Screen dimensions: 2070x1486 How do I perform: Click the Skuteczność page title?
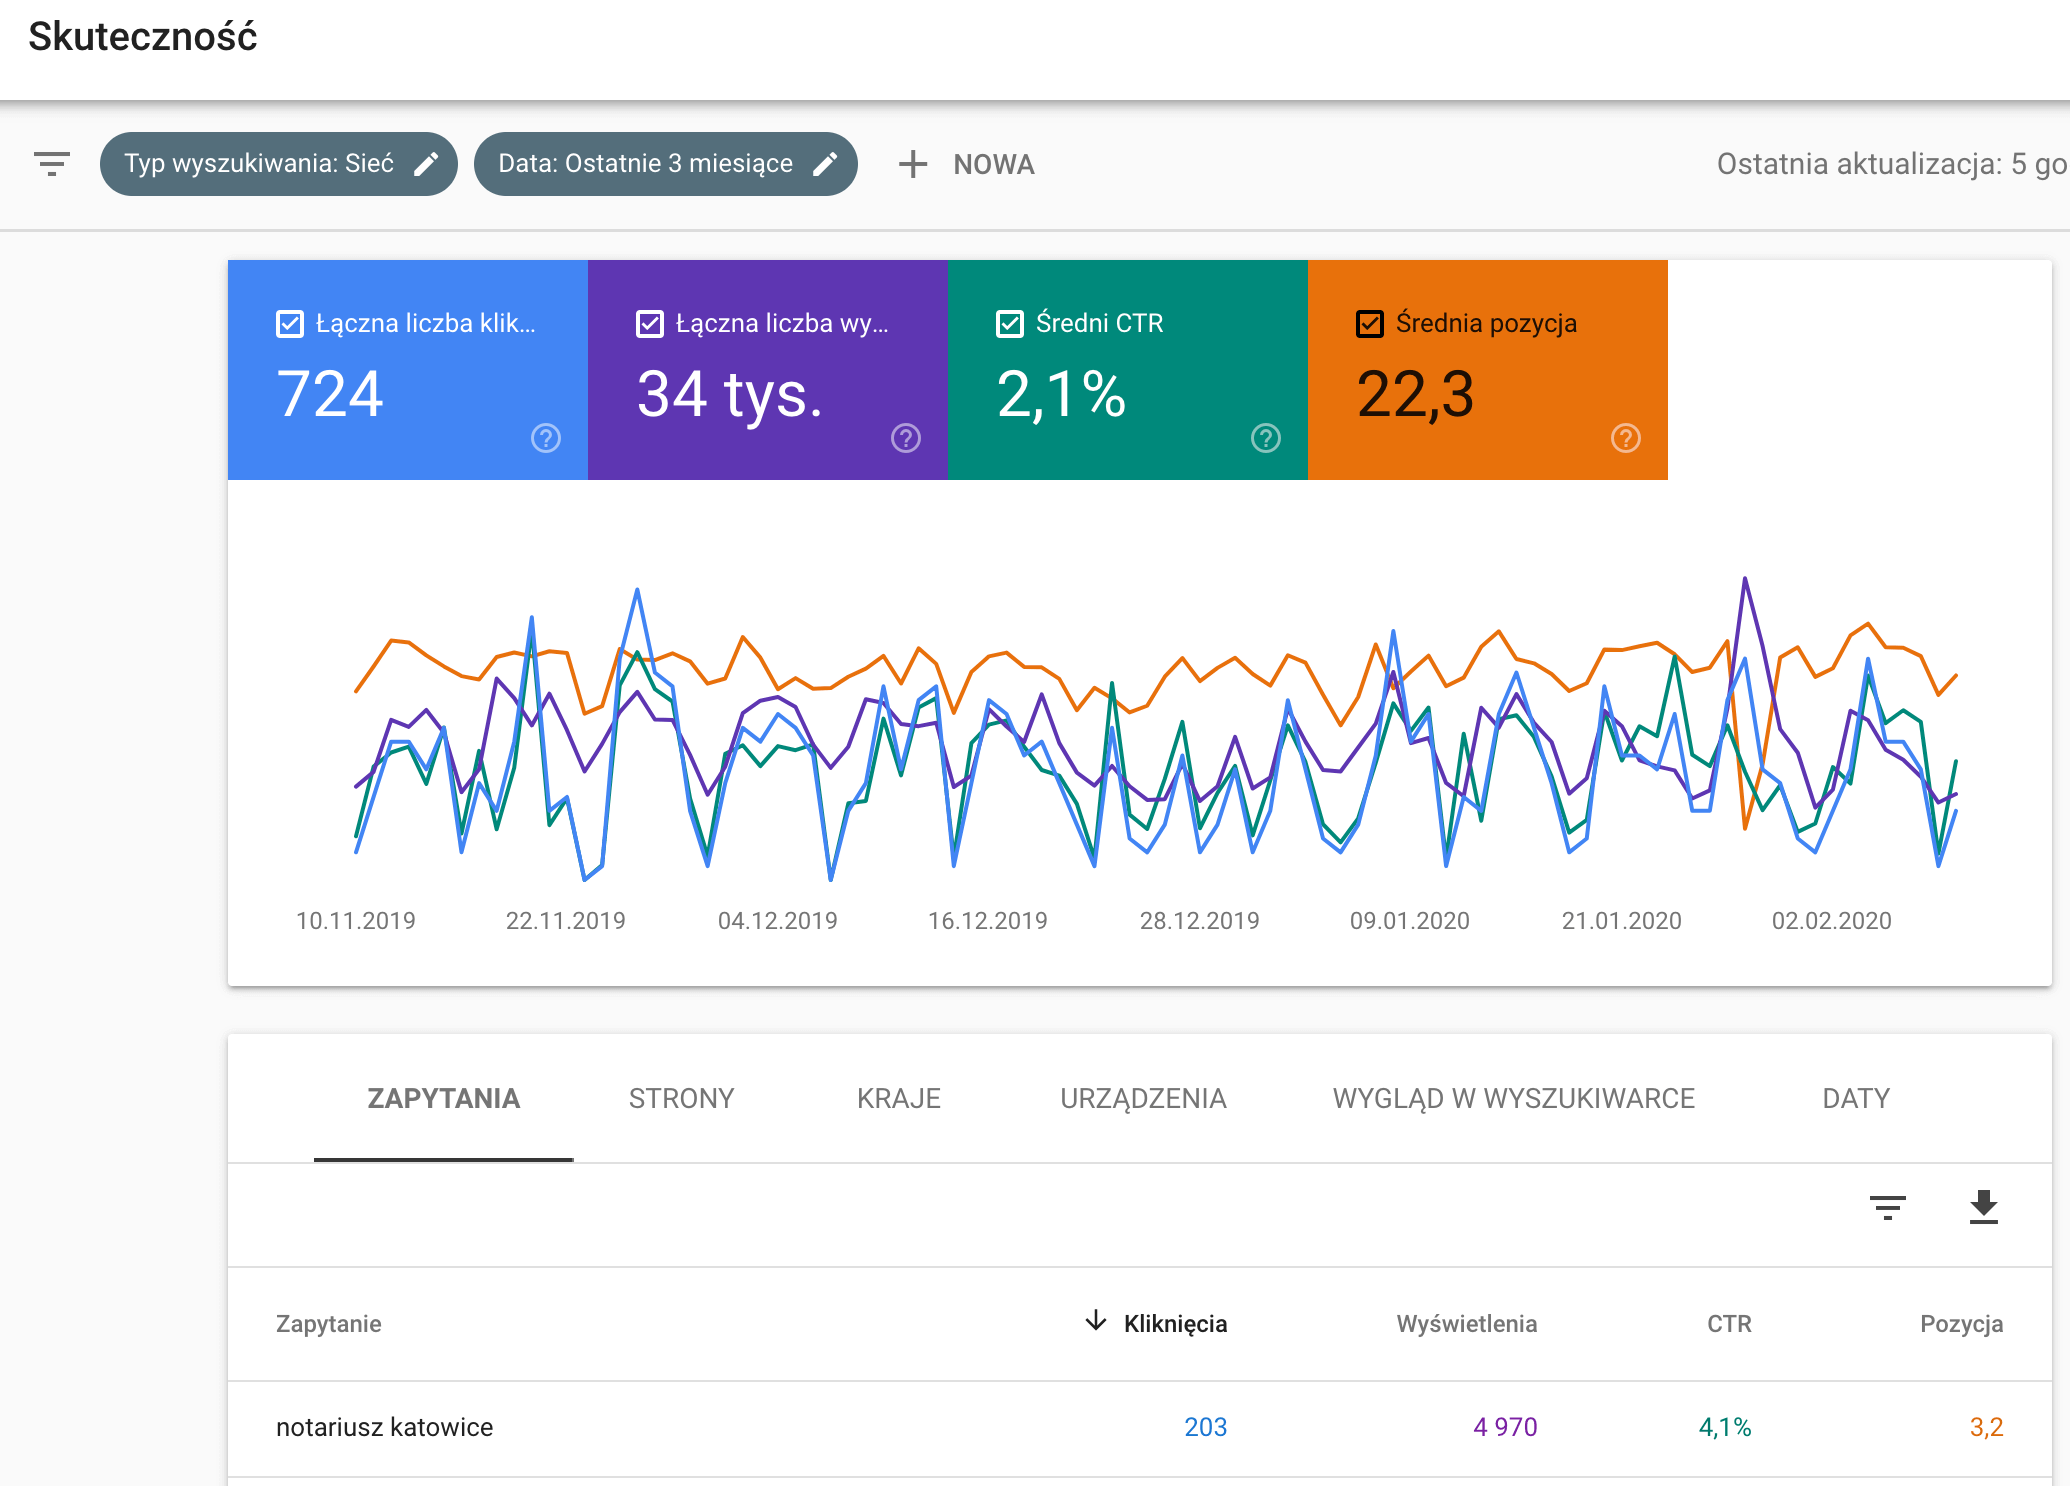[143, 37]
